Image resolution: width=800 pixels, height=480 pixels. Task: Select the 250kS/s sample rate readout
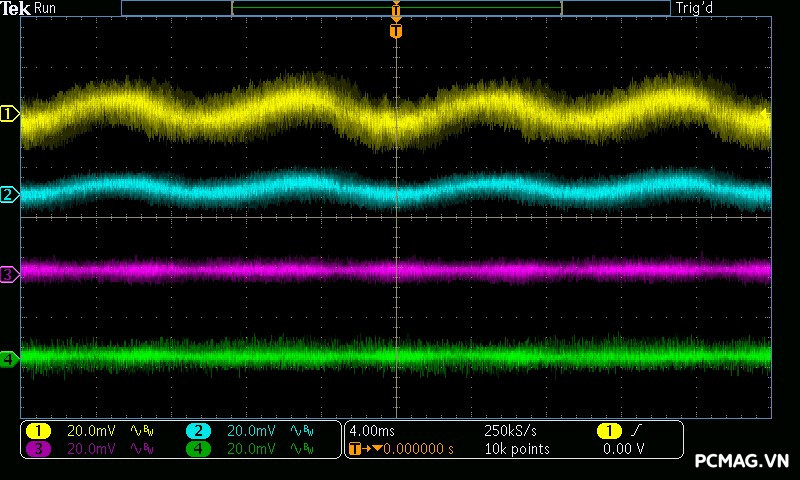(510, 431)
